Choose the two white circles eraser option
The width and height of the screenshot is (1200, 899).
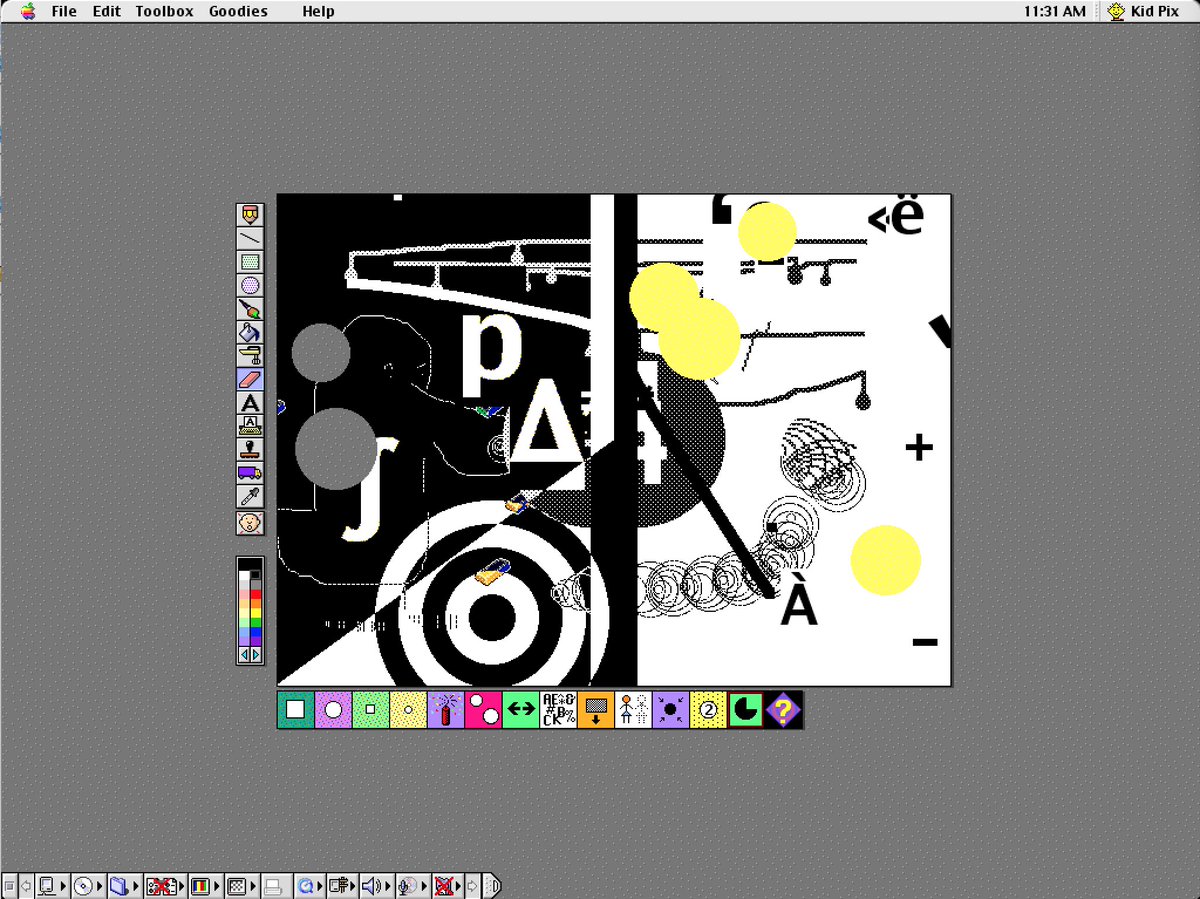coord(483,710)
